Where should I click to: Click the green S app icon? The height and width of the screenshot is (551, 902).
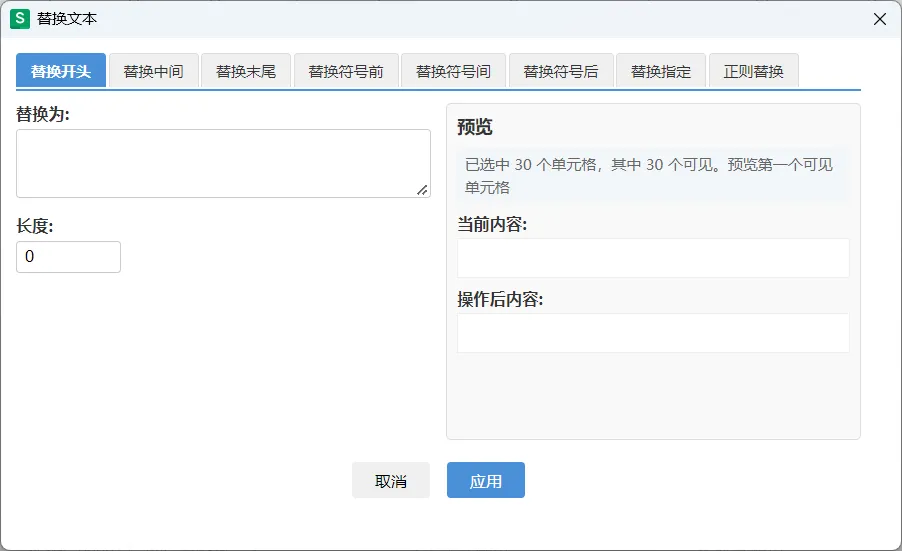pyautogui.click(x=20, y=19)
